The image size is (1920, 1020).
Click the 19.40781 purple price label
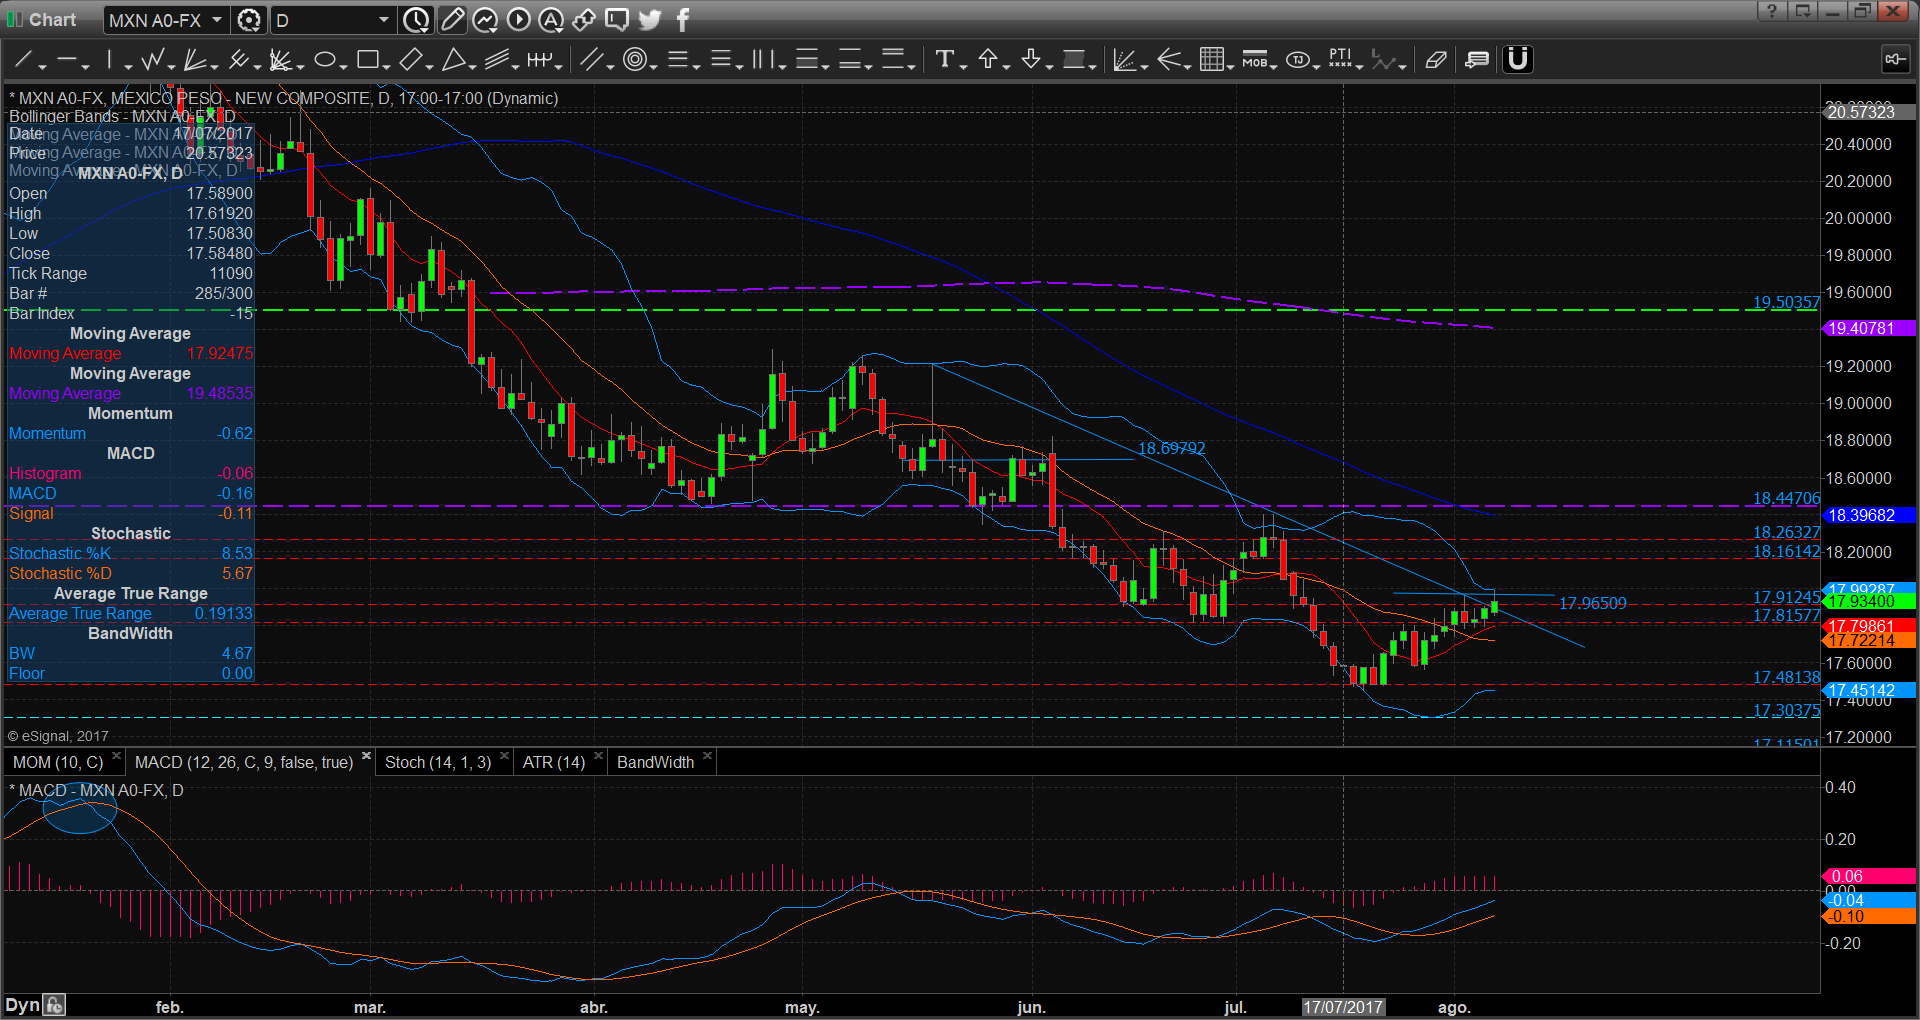pos(1869,328)
